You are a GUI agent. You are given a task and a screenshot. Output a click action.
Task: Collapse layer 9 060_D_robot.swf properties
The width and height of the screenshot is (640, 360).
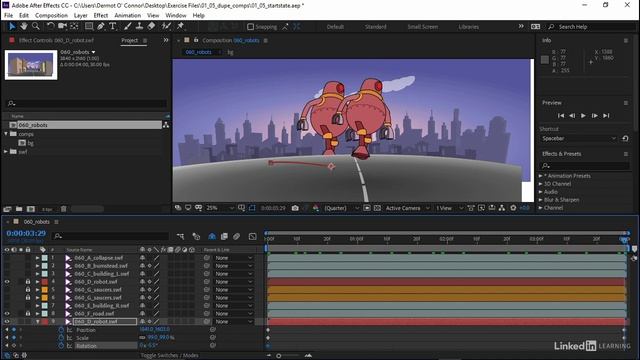pyautogui.click(x=37, y=322)
